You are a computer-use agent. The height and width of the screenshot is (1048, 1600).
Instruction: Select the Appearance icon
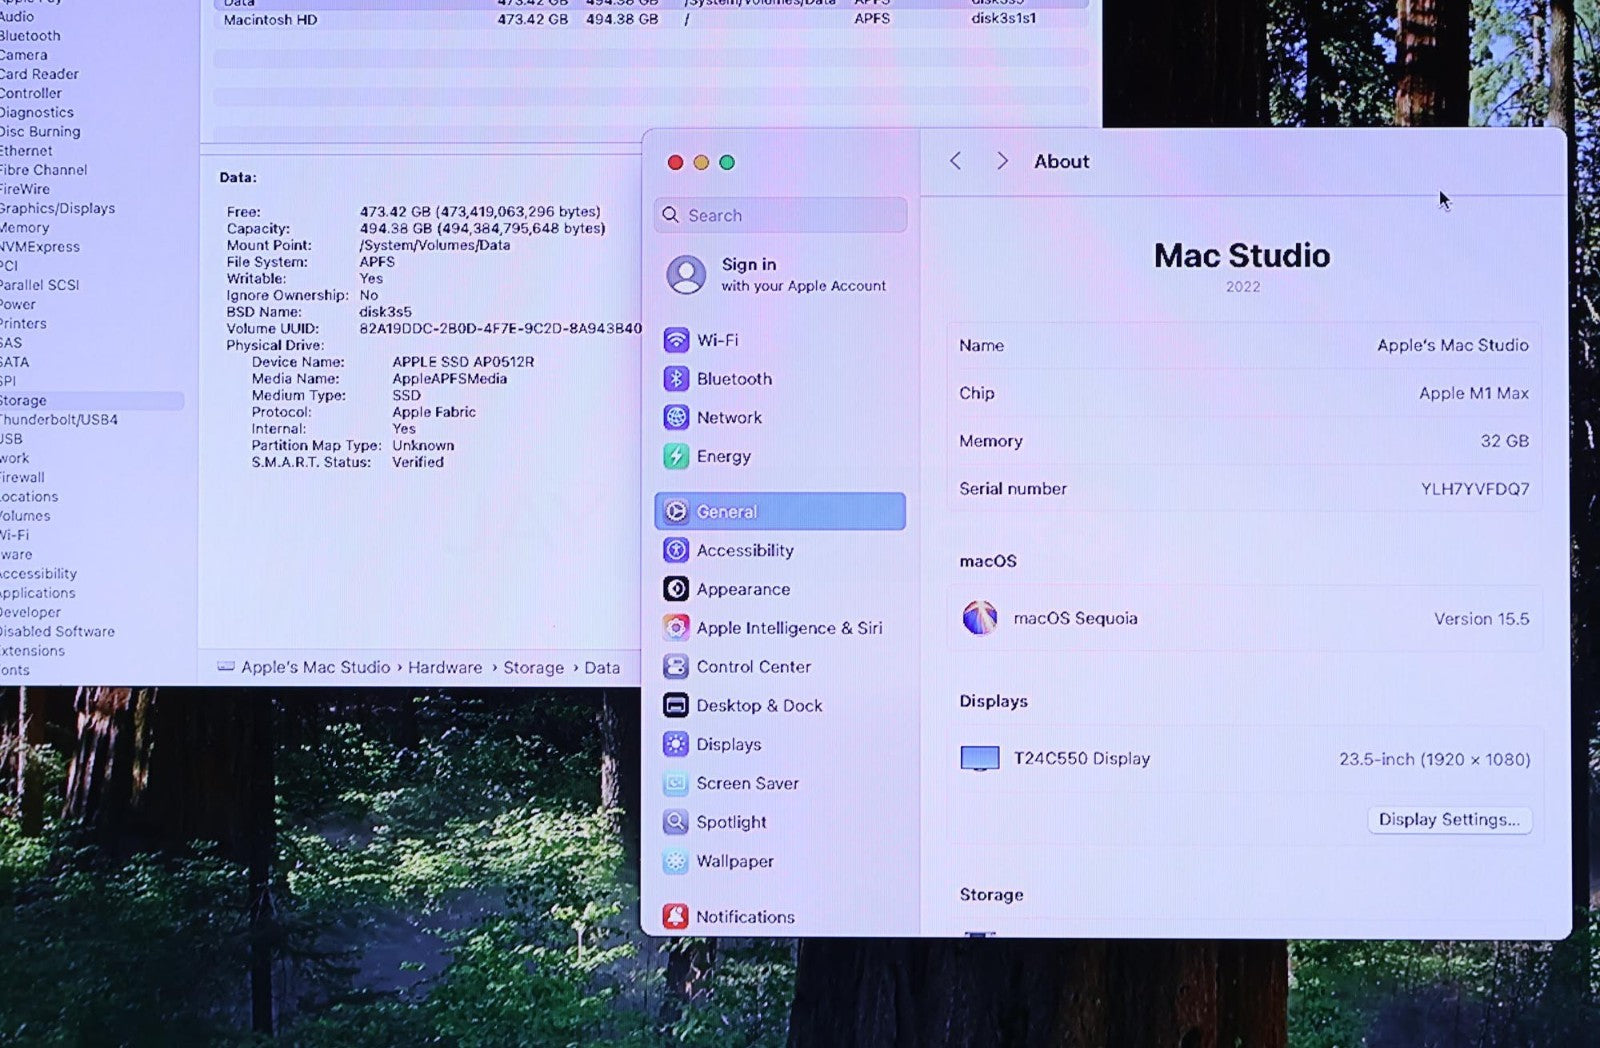pos(676,589)
